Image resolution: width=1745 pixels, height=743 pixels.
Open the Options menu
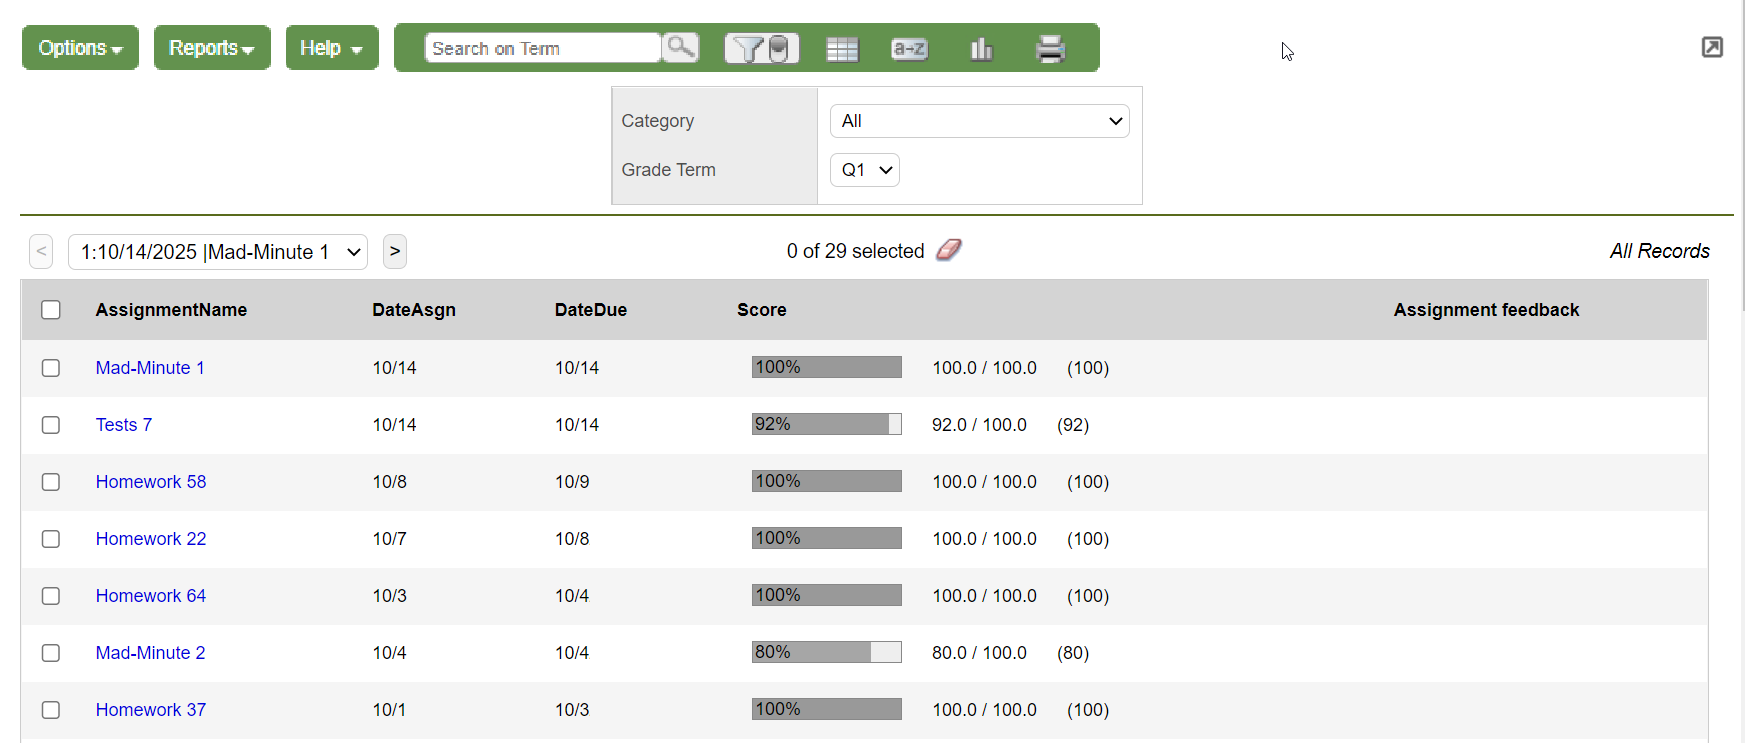coord(80,48)
